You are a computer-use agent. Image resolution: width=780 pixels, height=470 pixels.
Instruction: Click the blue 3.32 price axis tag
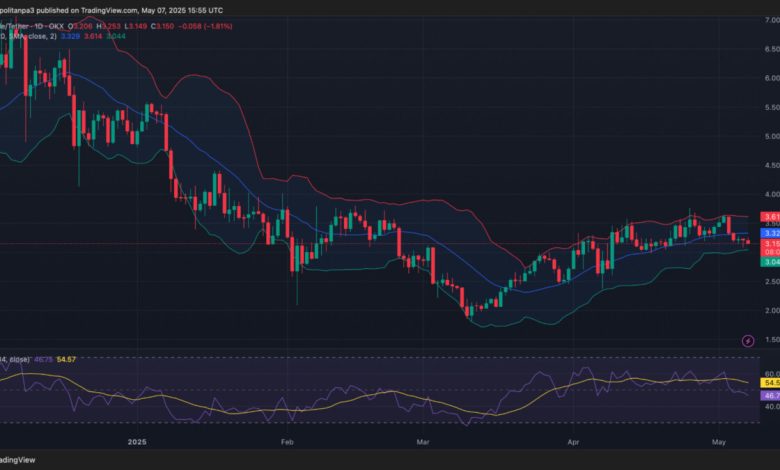[x=770, y=233]
